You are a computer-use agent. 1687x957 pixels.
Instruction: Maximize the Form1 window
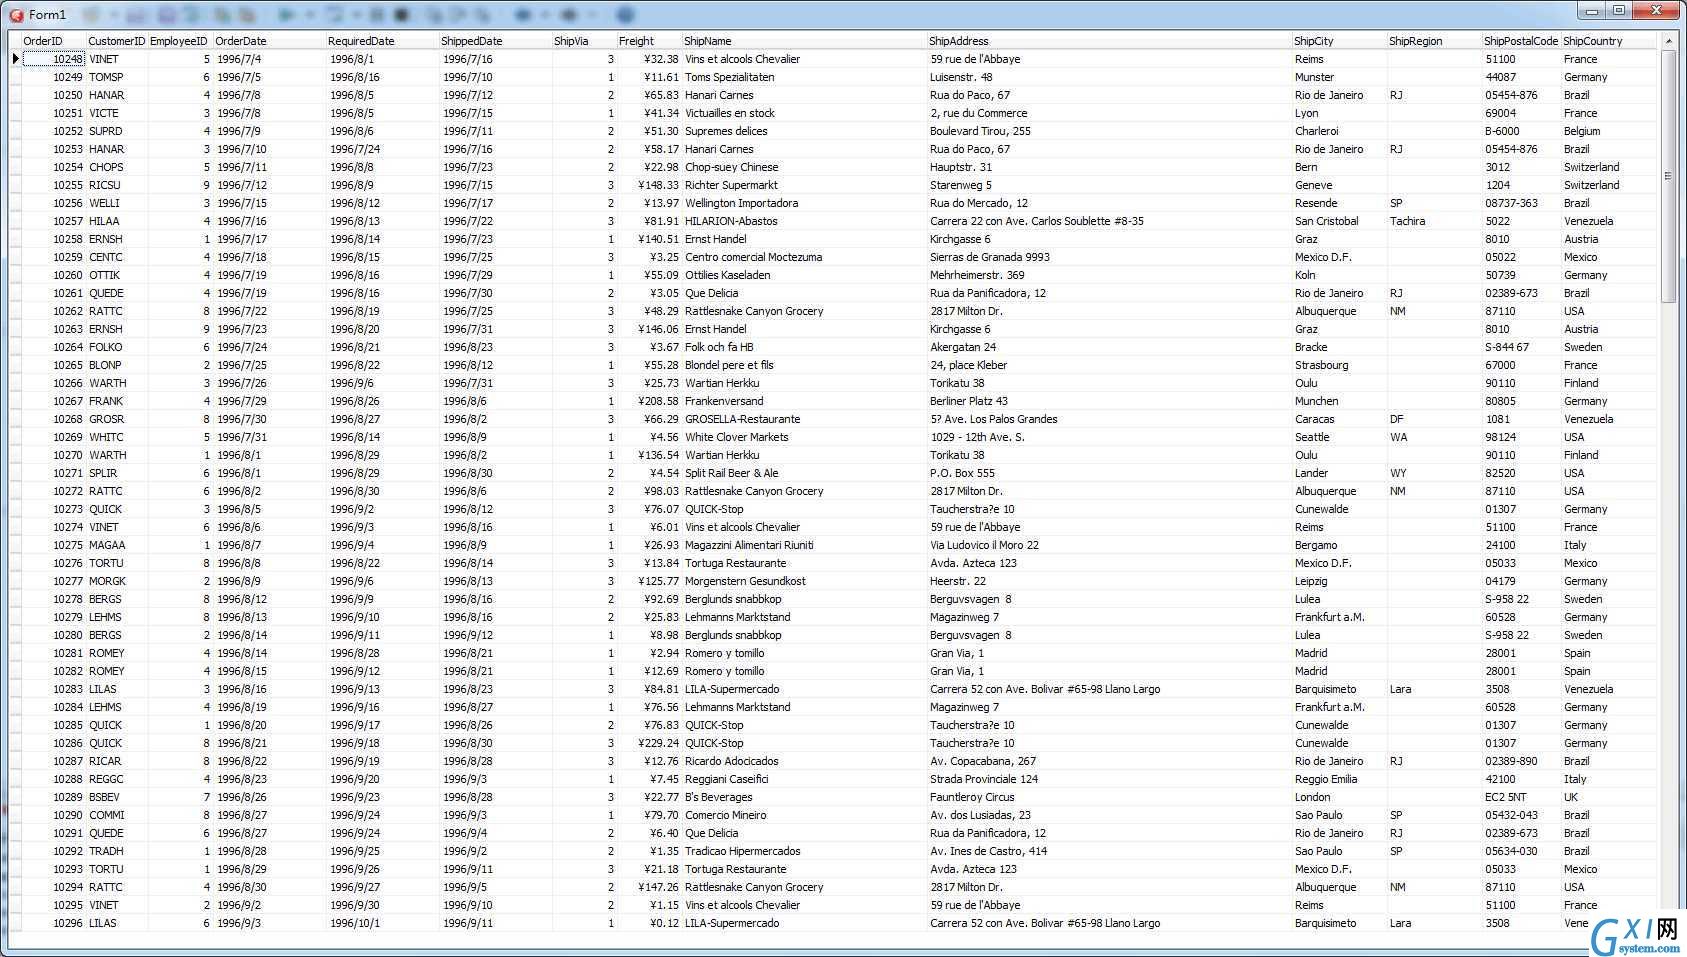point(1619,10)
